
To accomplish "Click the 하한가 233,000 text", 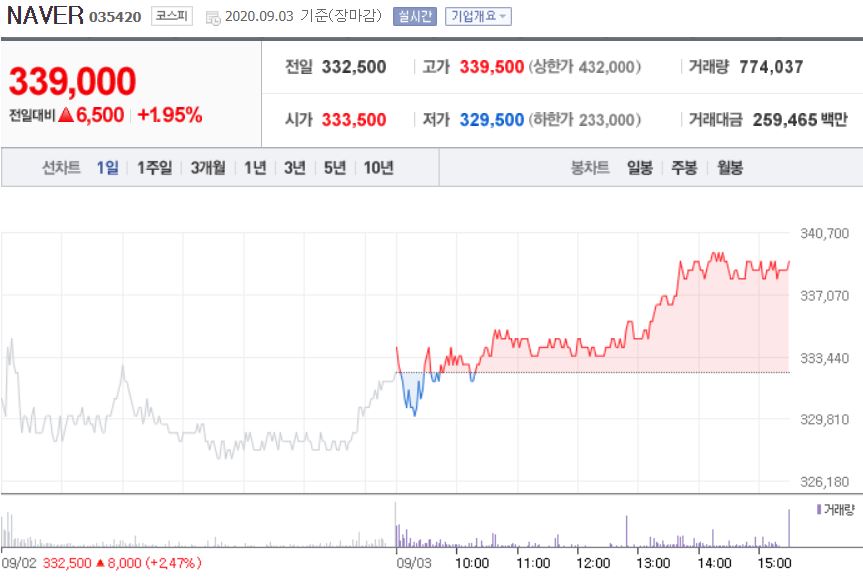I will 585,119.
